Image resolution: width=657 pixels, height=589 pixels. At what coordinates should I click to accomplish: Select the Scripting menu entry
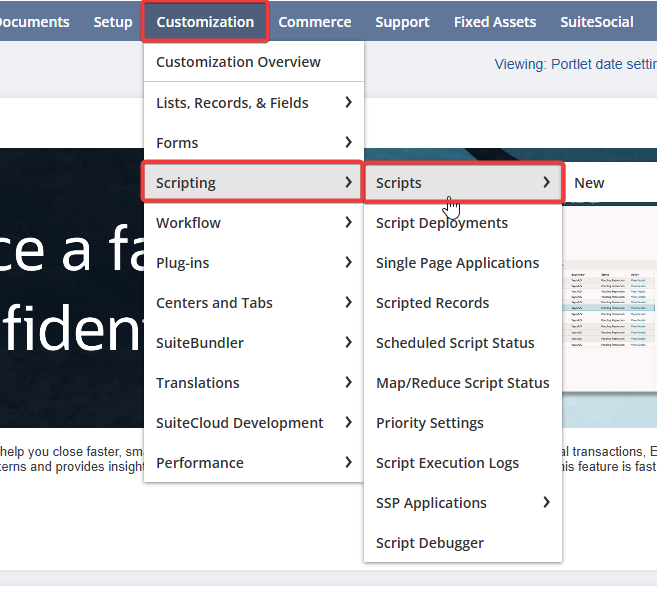click(x=253, y=183)
